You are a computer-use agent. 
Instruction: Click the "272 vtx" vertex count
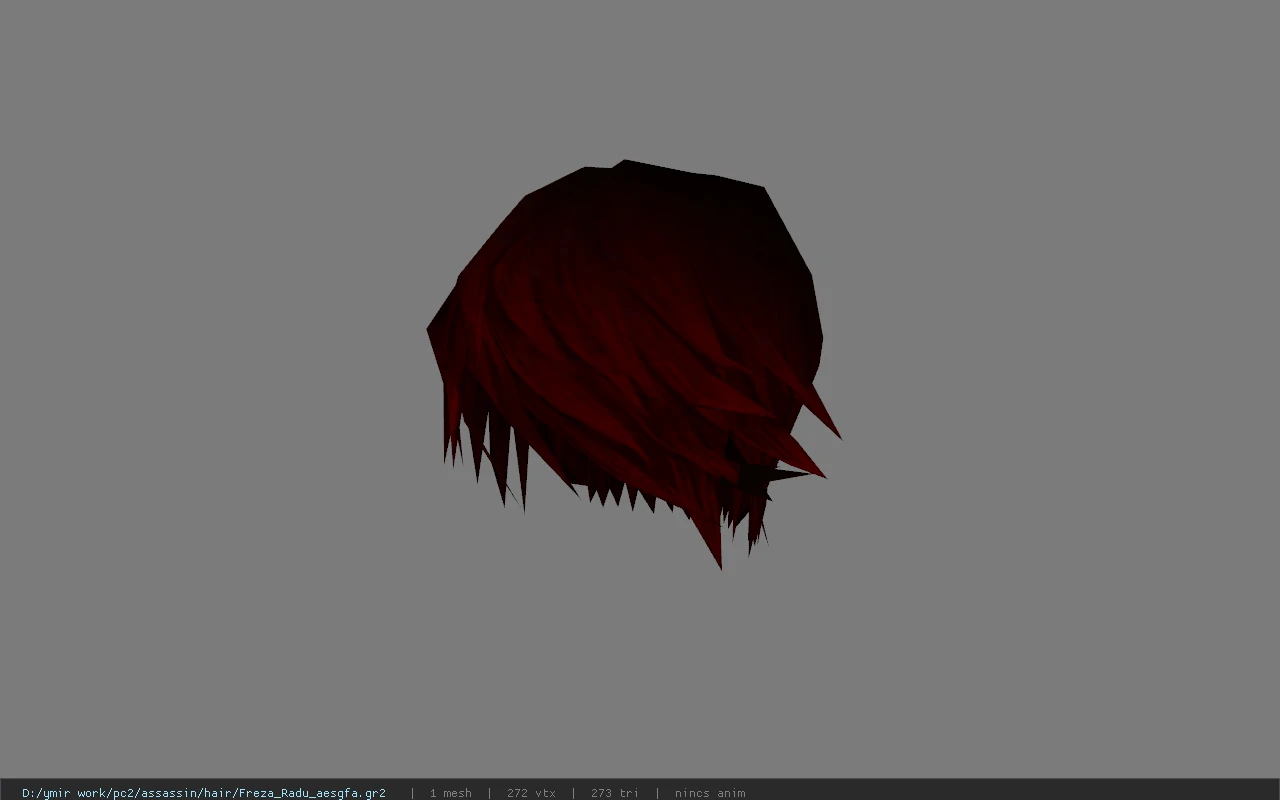531,793
